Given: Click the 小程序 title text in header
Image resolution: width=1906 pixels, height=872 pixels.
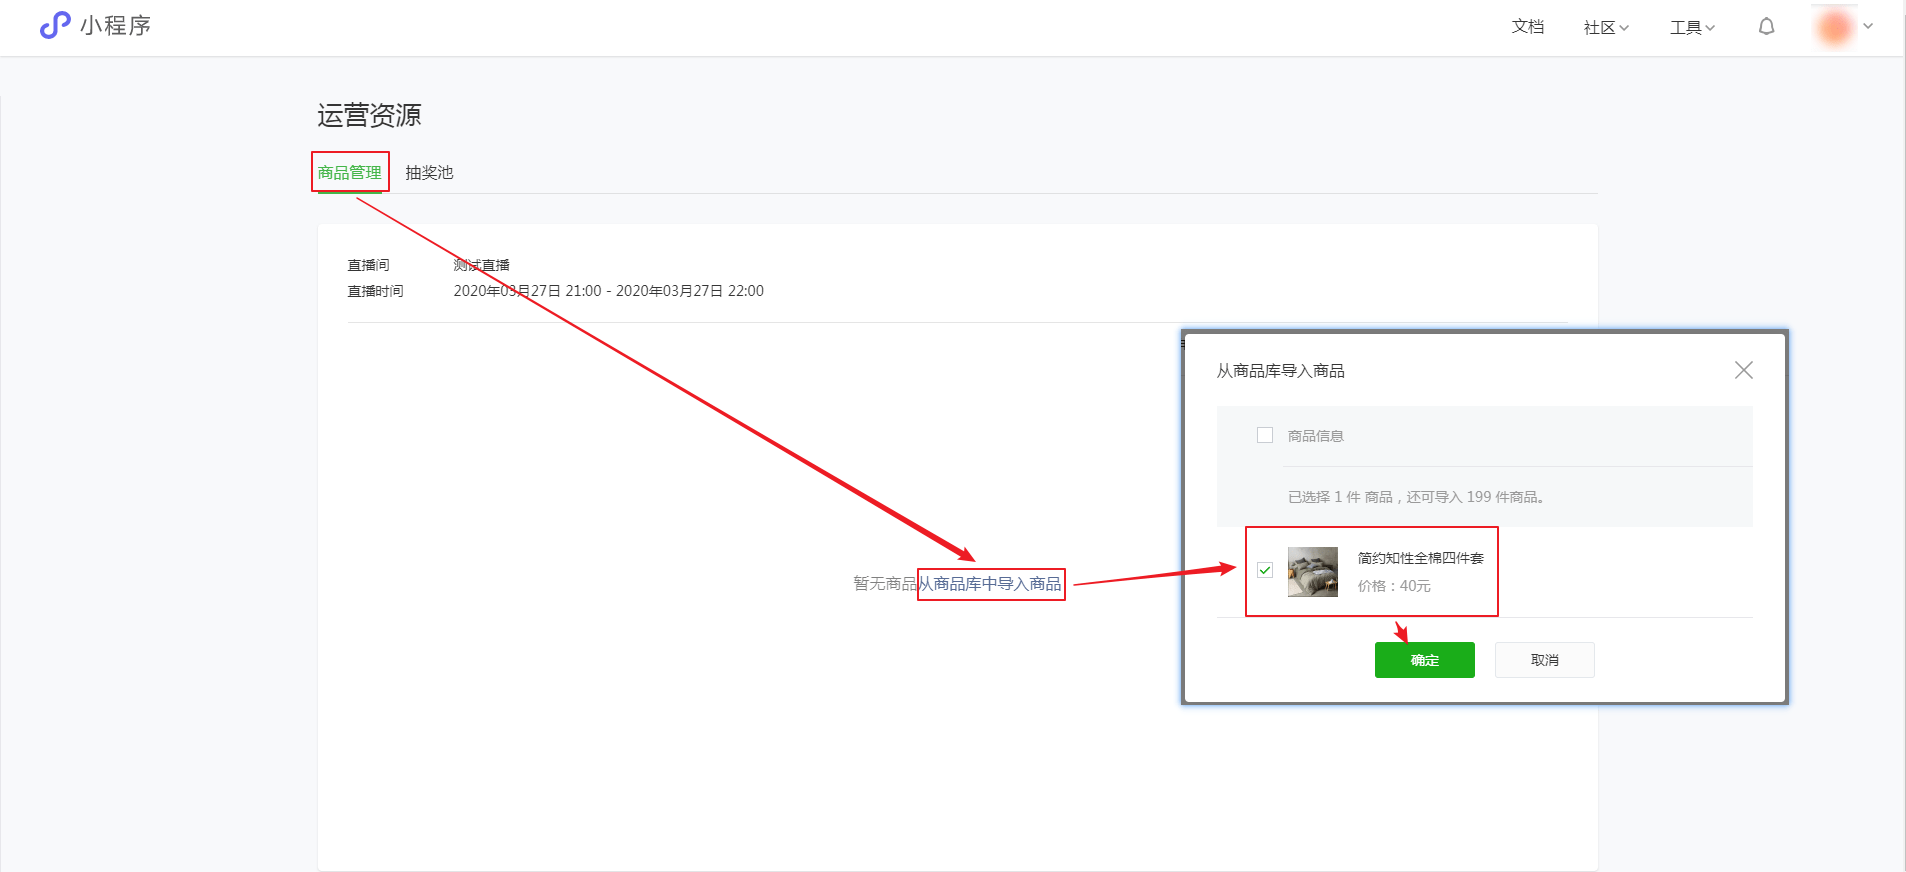Looking at the screenshot, I should point(115,26).
